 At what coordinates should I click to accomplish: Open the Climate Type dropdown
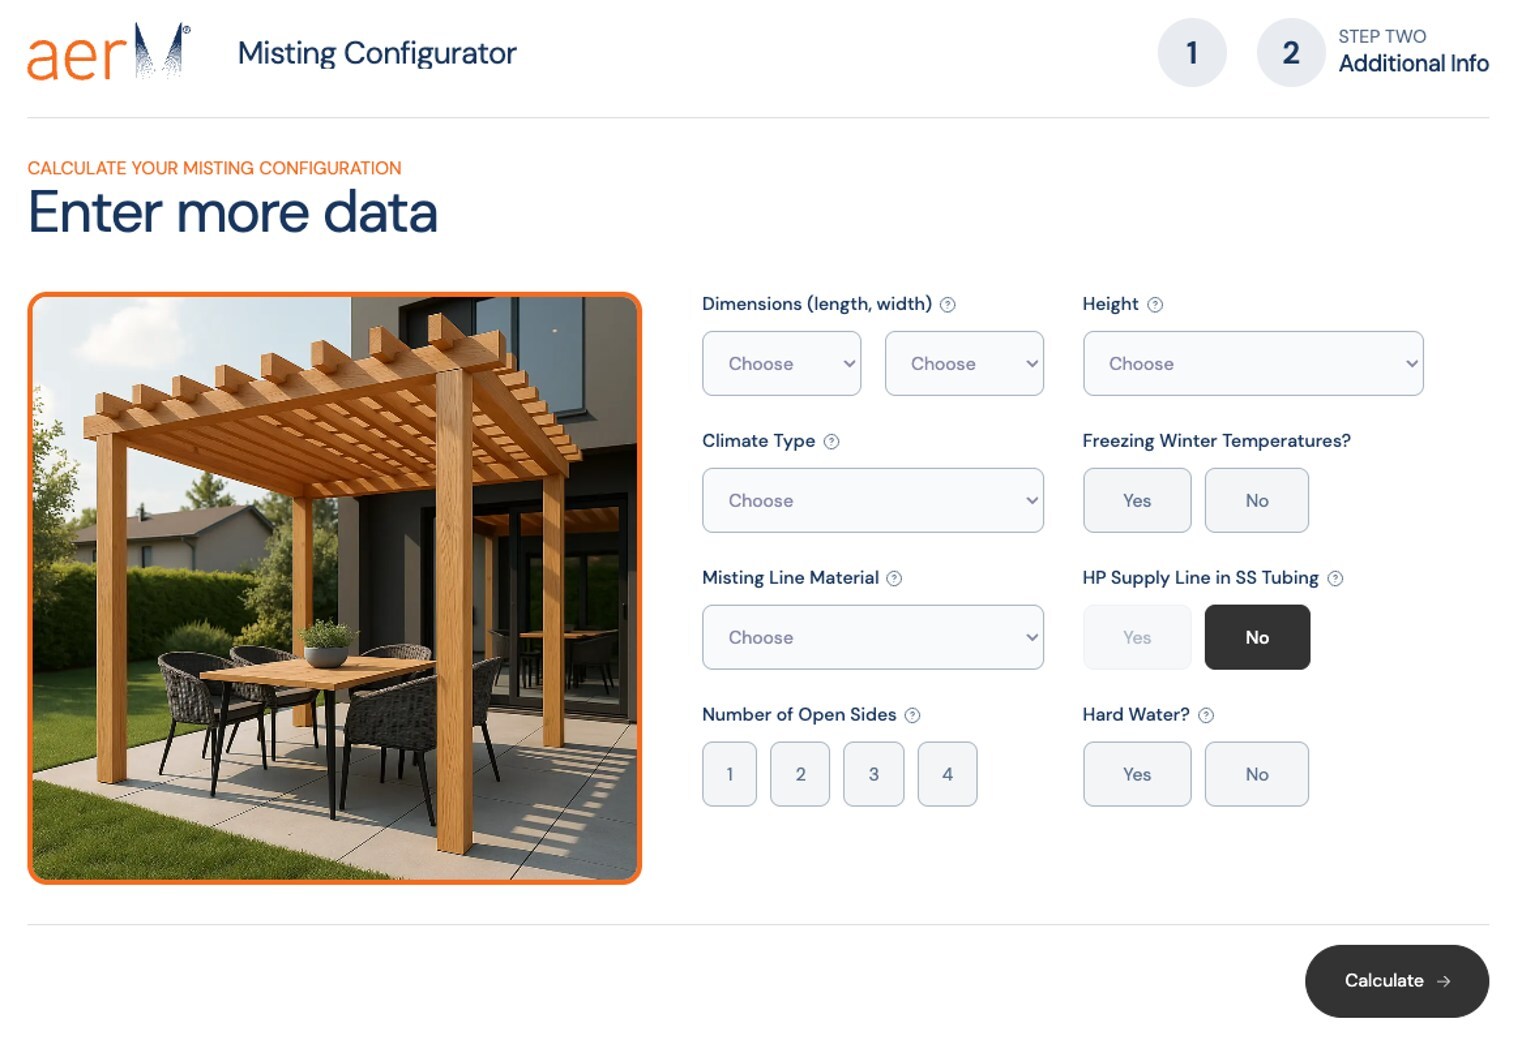872,501
